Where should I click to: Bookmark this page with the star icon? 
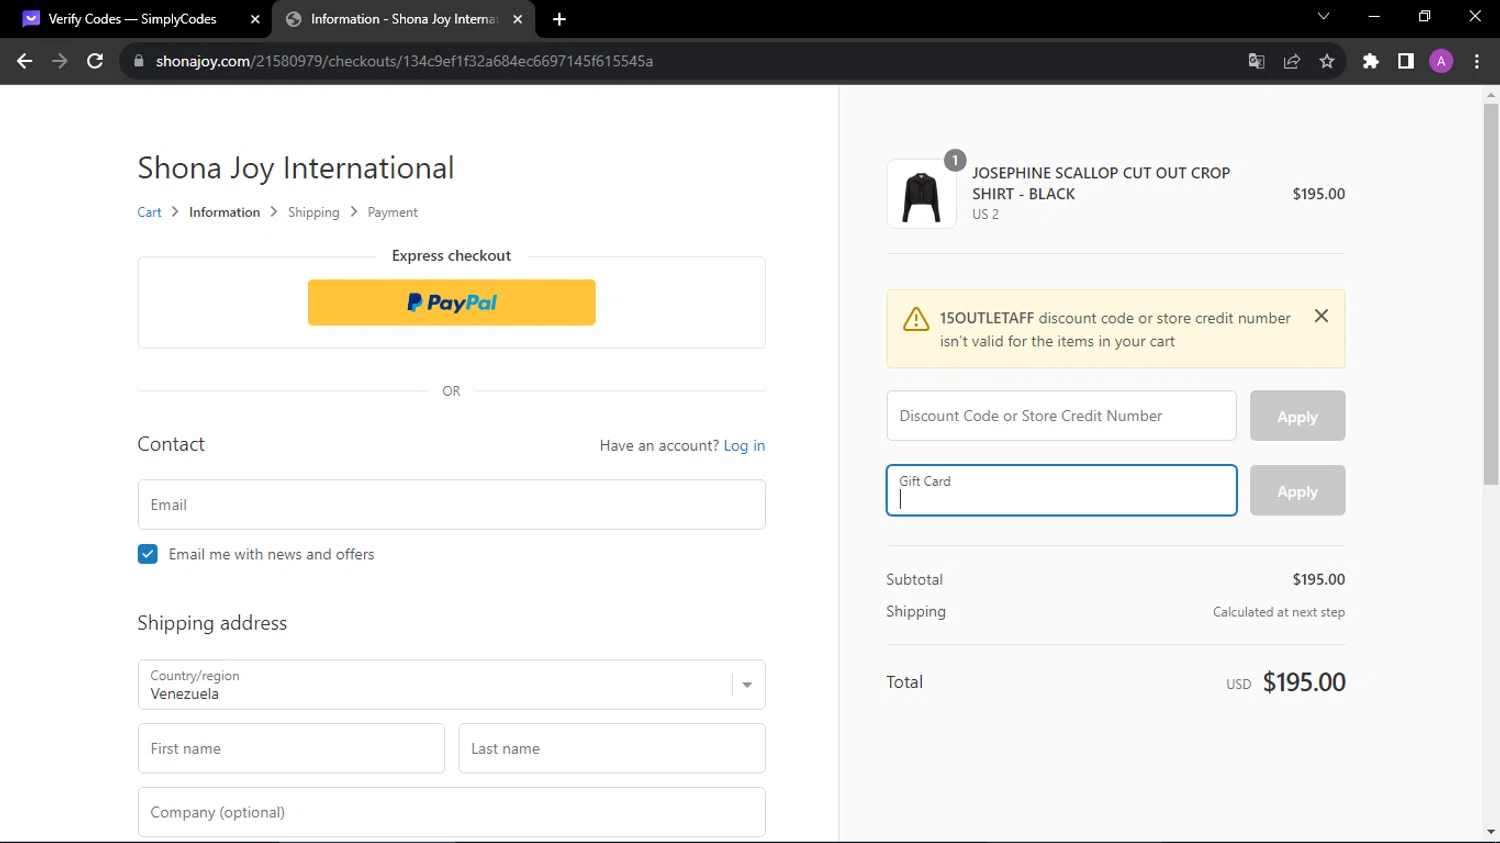tap(1327, 61)
